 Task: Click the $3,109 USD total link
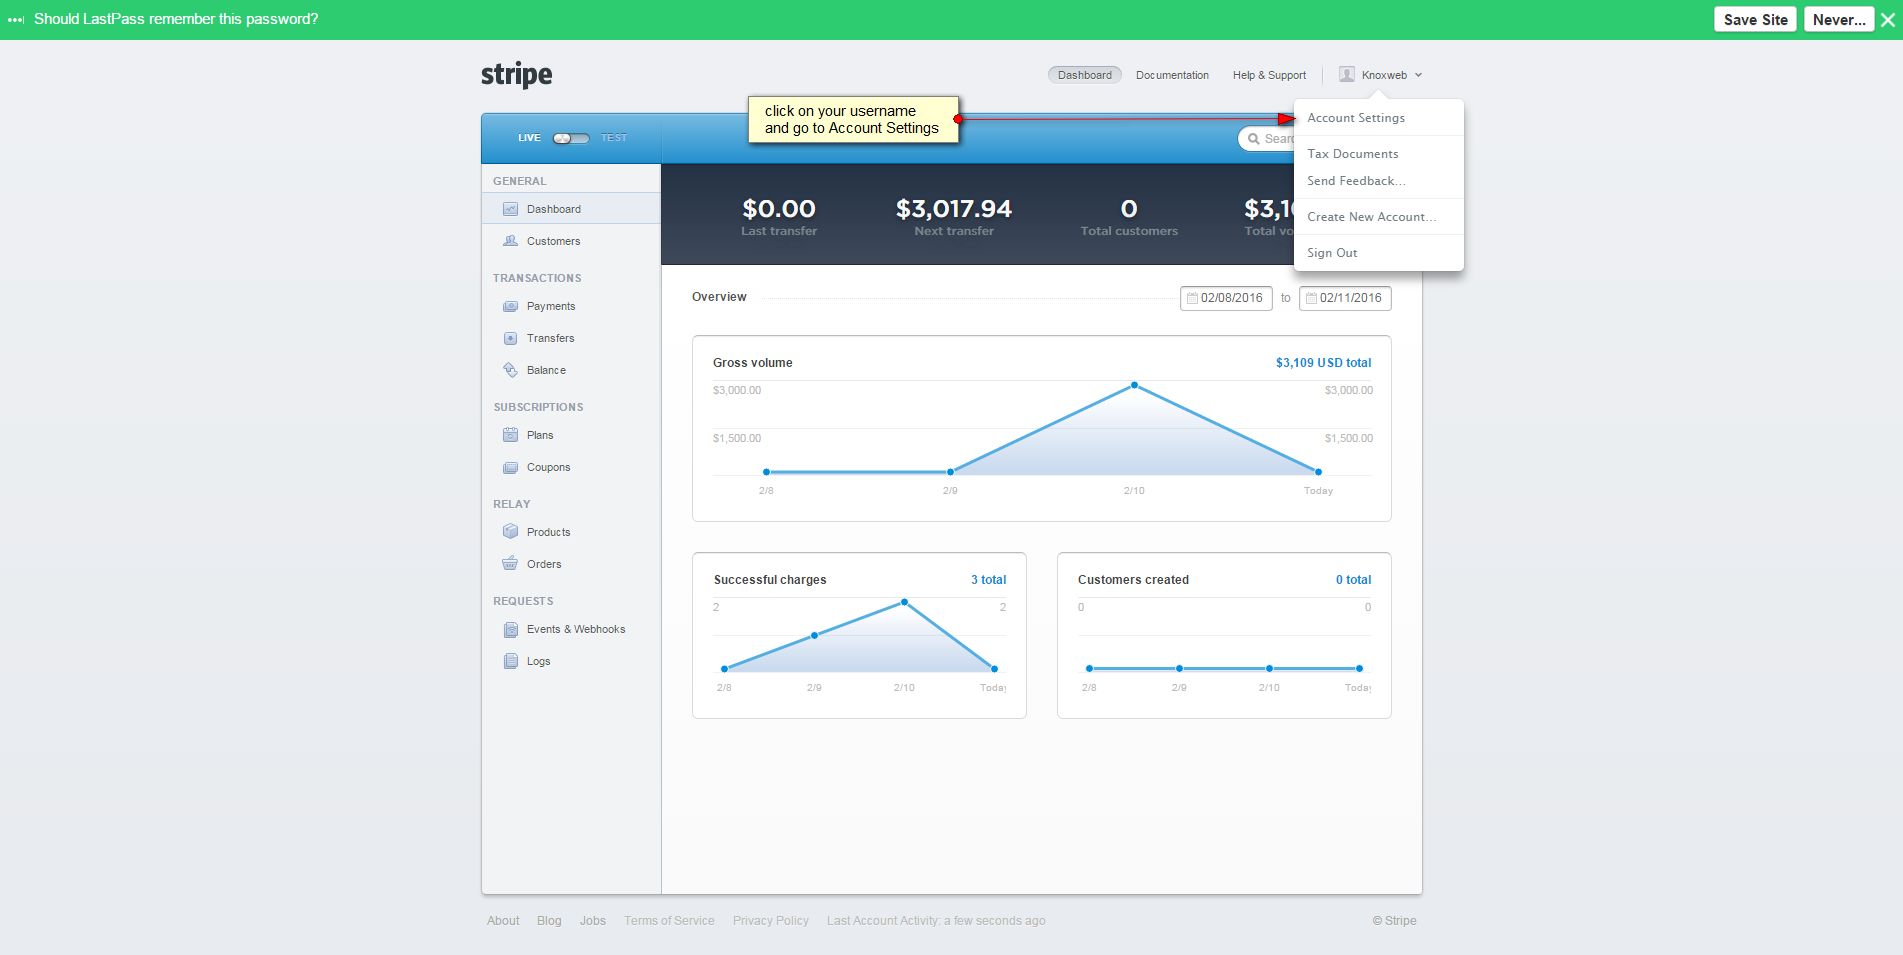[1323, 363]
